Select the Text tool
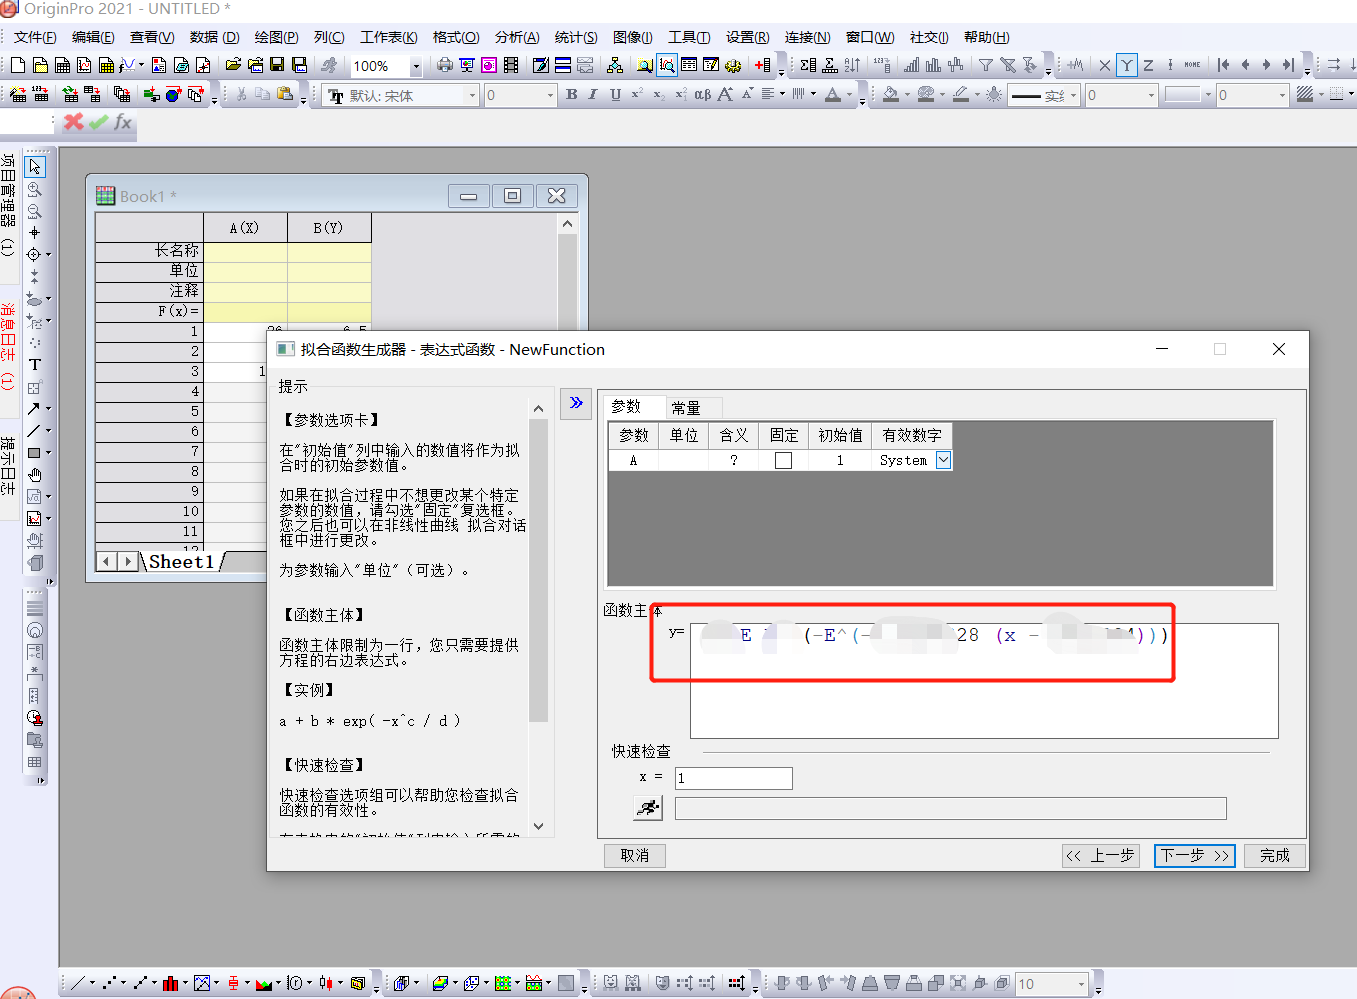The image size is (1357, 999). 34,364
